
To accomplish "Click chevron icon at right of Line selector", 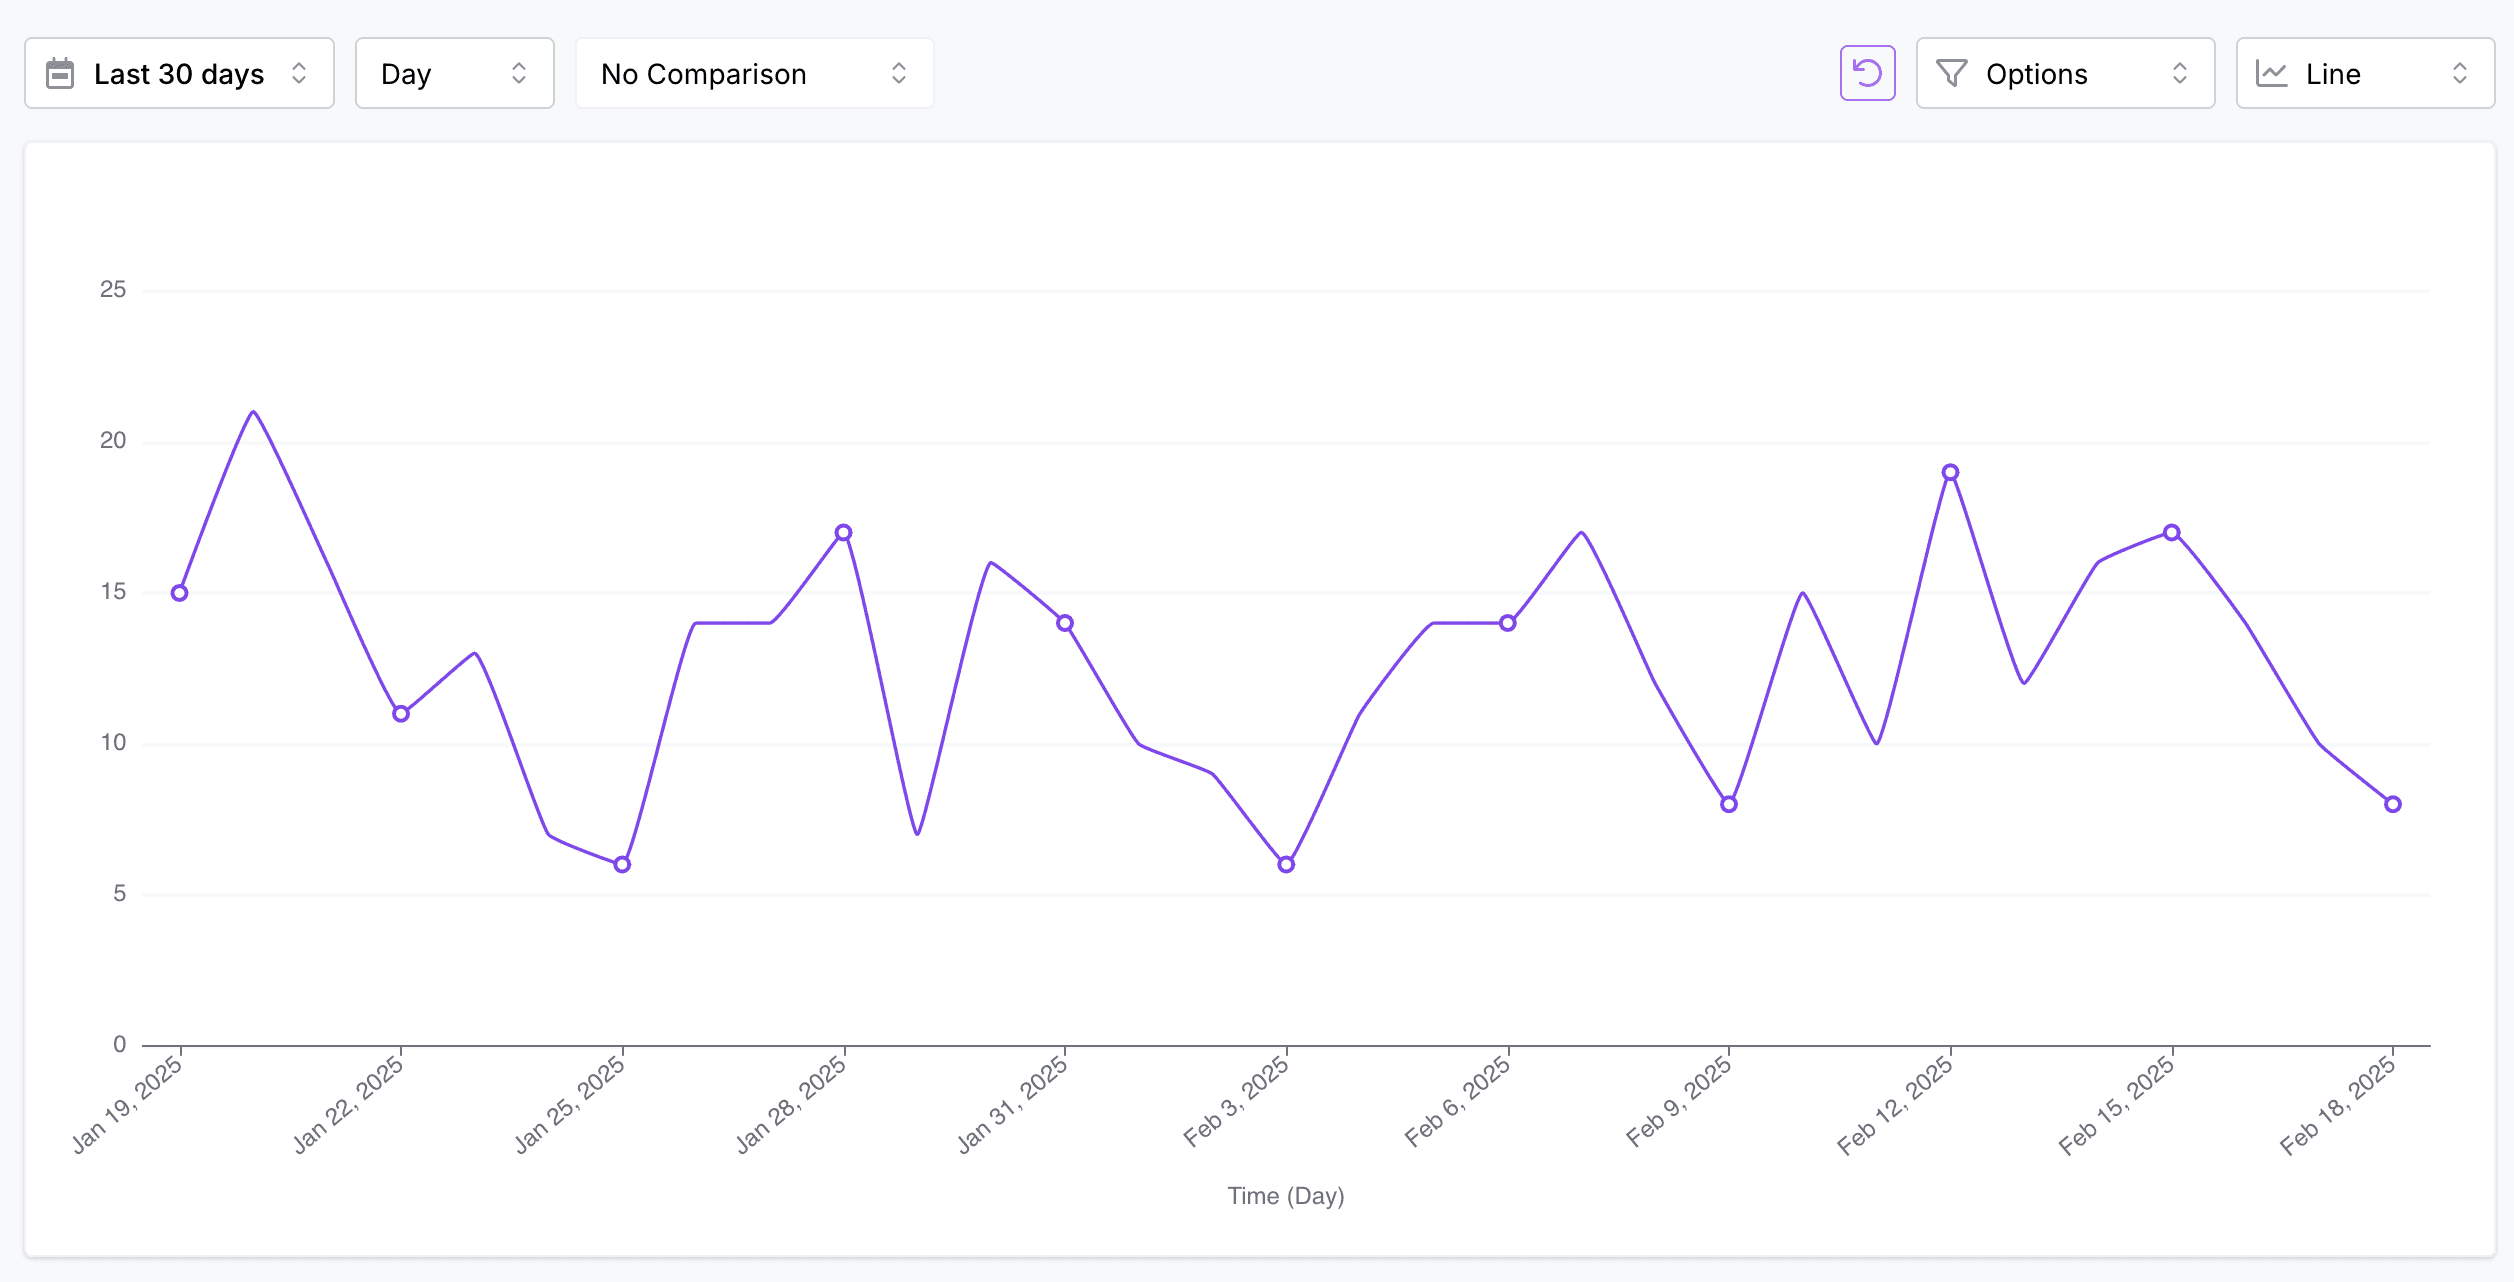I will point(2460,73).
